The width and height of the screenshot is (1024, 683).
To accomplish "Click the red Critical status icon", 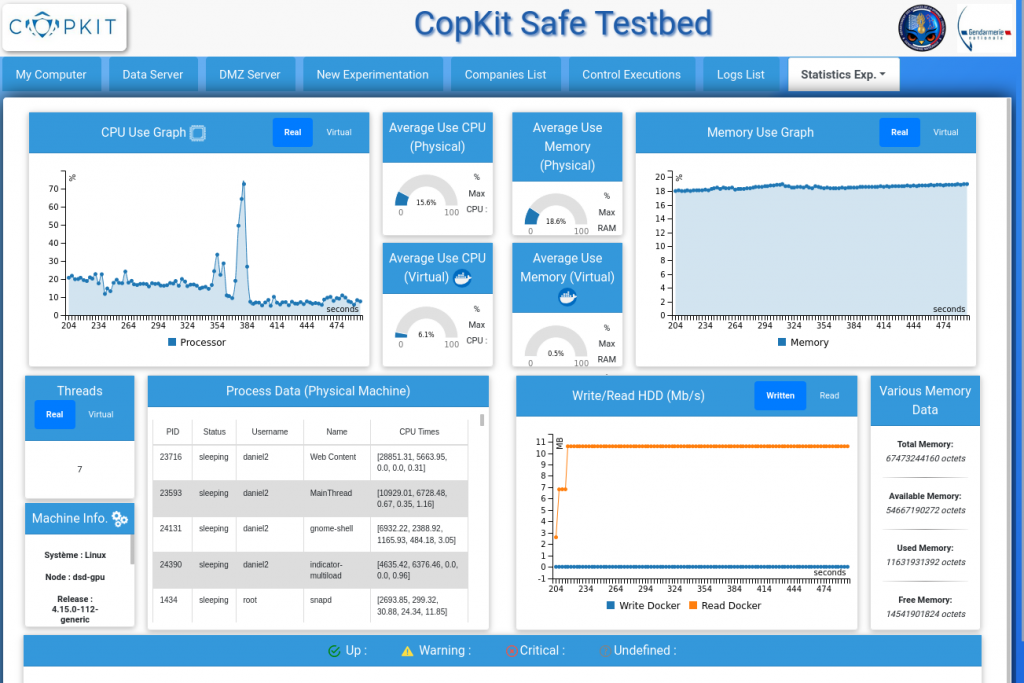I will [x=511, y=651].
